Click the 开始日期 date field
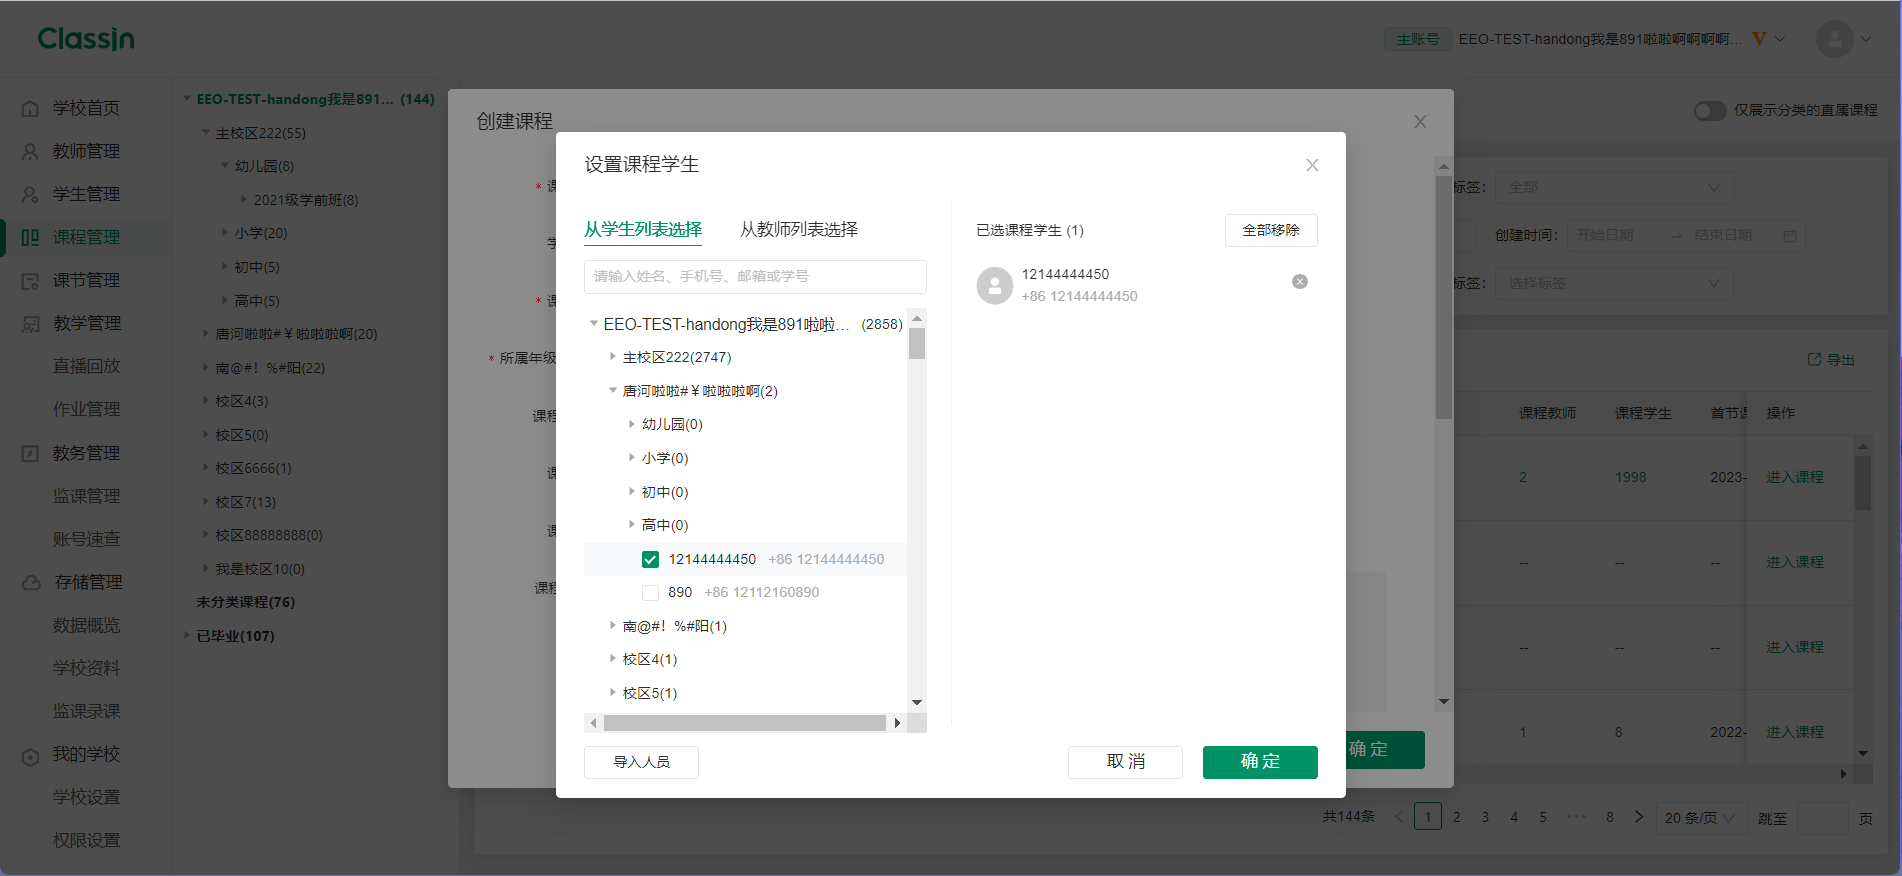Image resolution: width=1902 pixels, height=876 pixels. point(1605,235)
